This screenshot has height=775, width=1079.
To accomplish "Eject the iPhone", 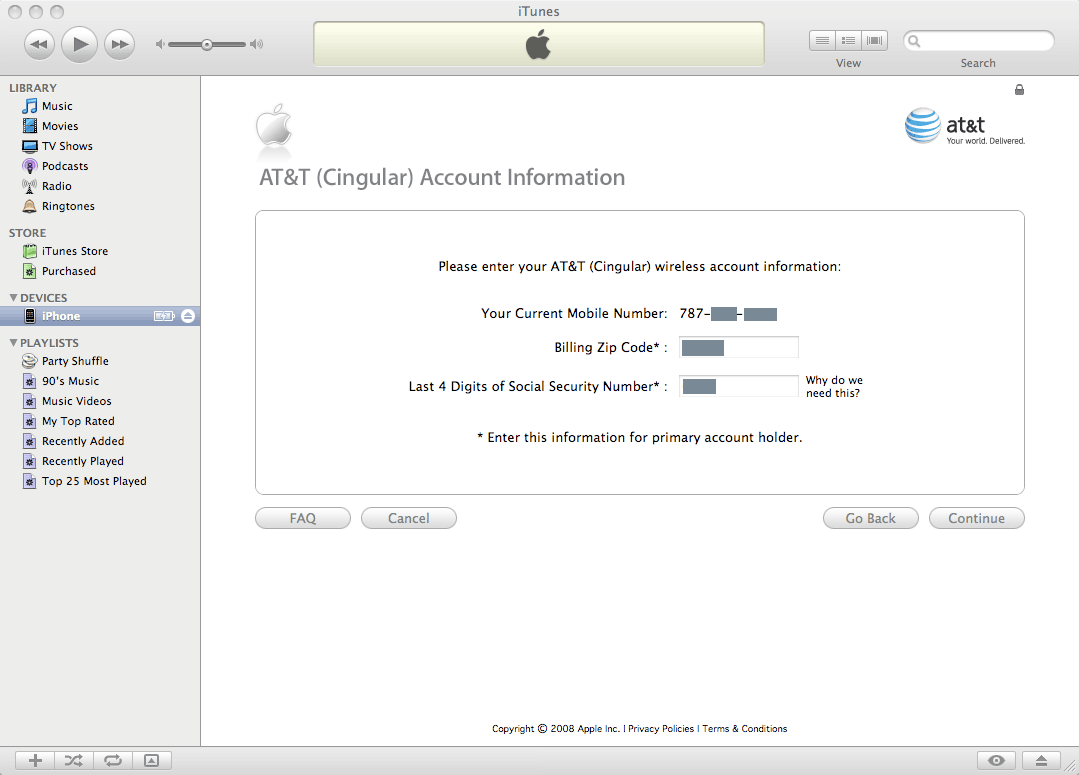I will point(188,316).
